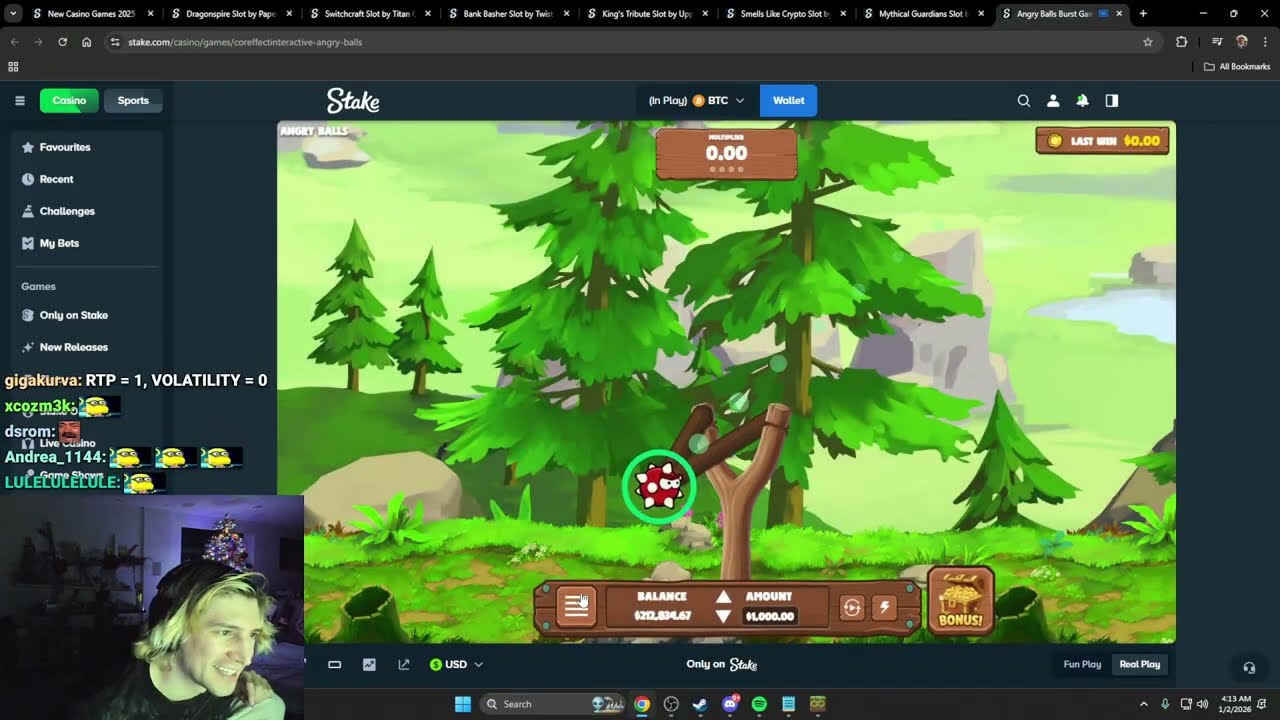Viewport: 1280px width, 720px height.
Task: Click the bet amount $1,000.00 field
Action: [x=769, y=616]
